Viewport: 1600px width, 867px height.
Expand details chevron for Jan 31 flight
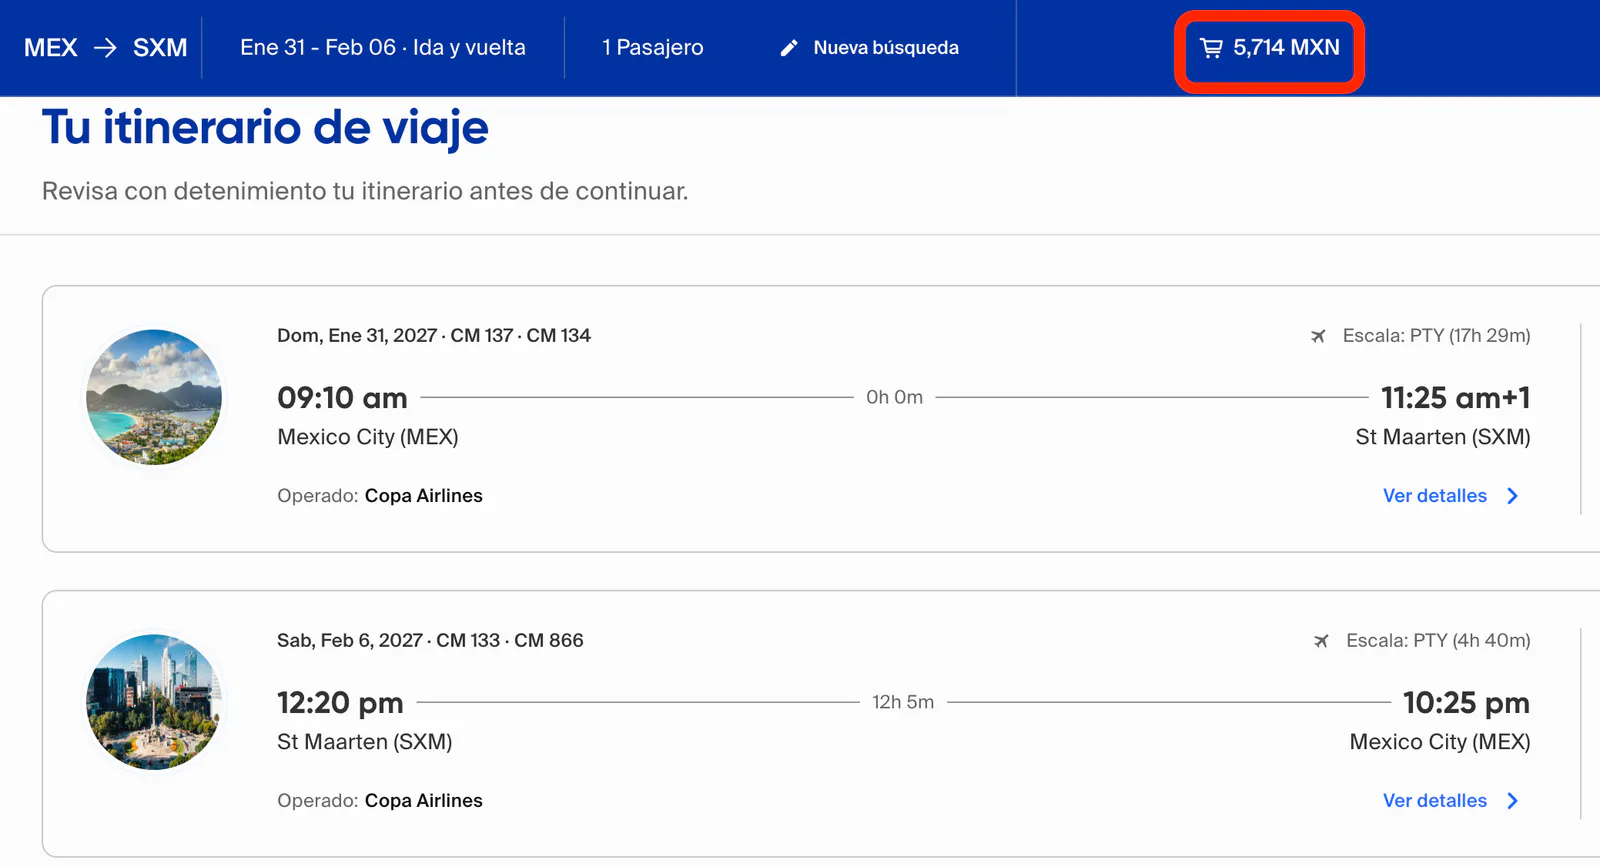point(1513,496)
